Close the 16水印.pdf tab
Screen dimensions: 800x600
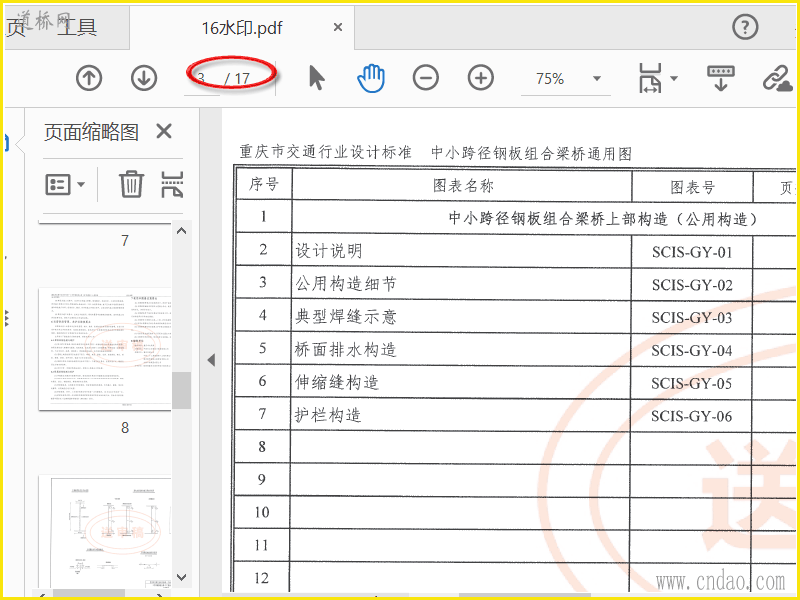pos(338,27)
